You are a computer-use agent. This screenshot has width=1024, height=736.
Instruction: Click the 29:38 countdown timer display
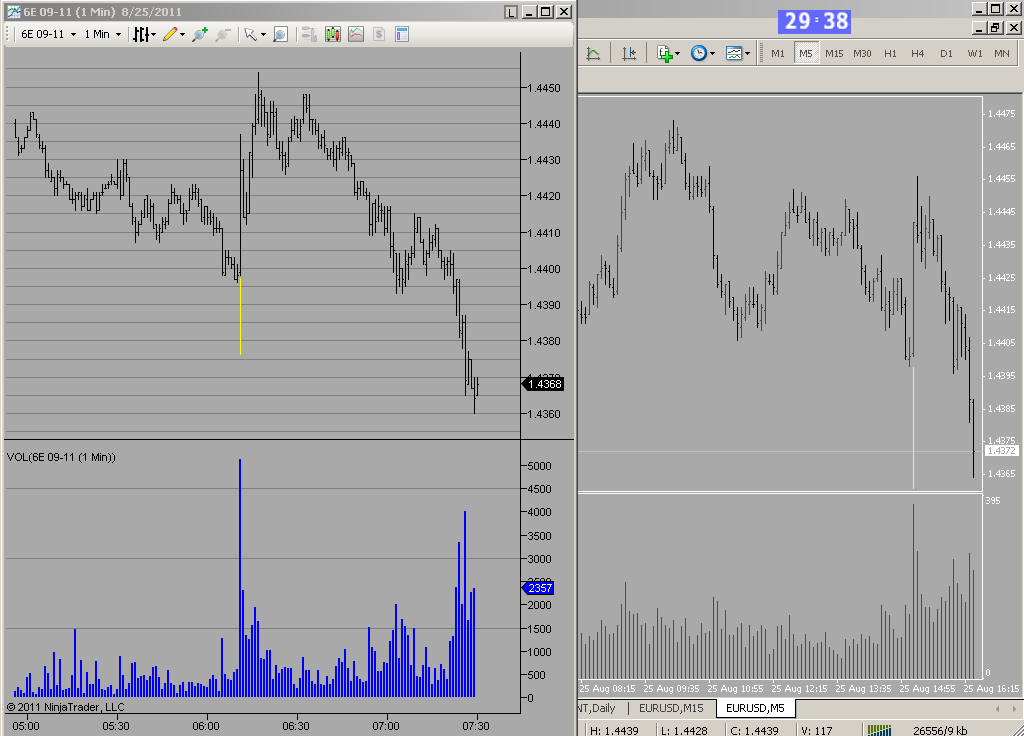pos(815,21)
